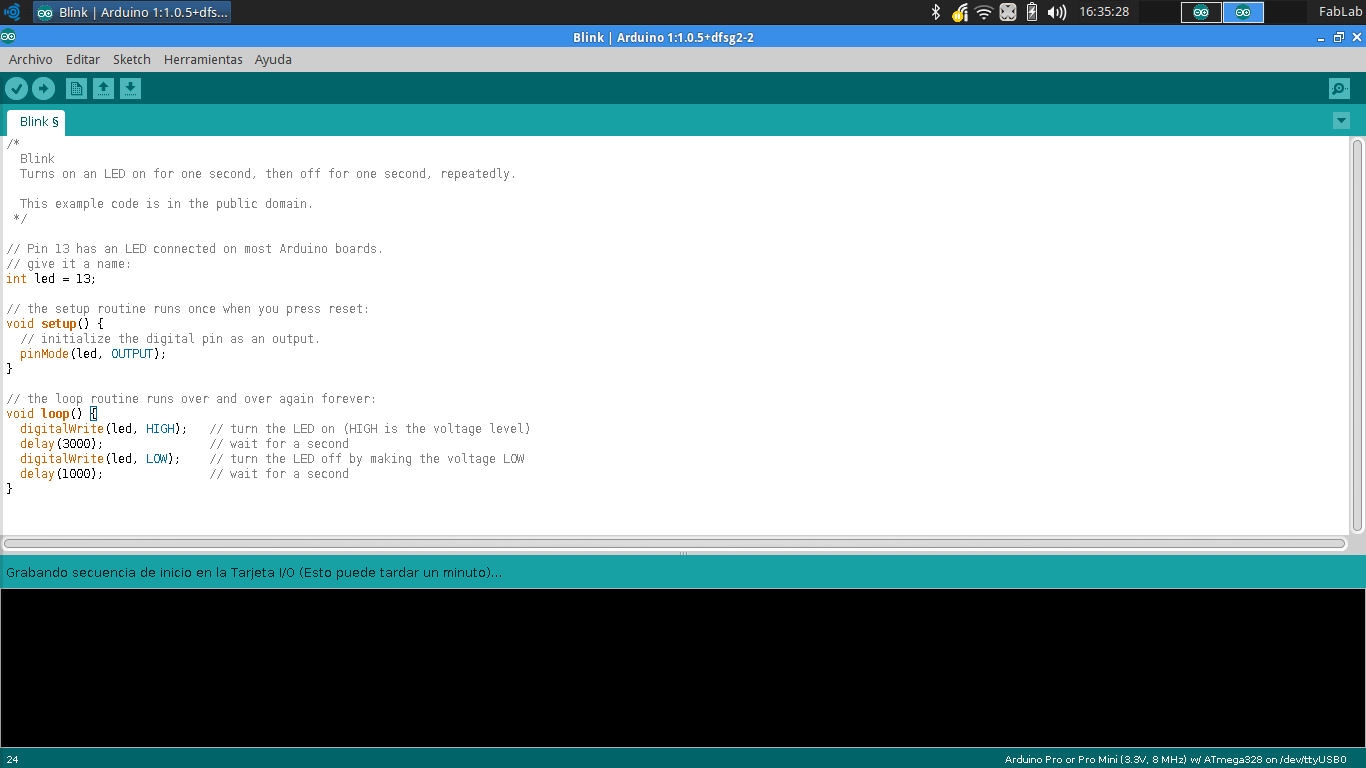Viewport: 1366px width, 768px height.
Task: Create a new sketch with the New icon
Action: (76, 89)
